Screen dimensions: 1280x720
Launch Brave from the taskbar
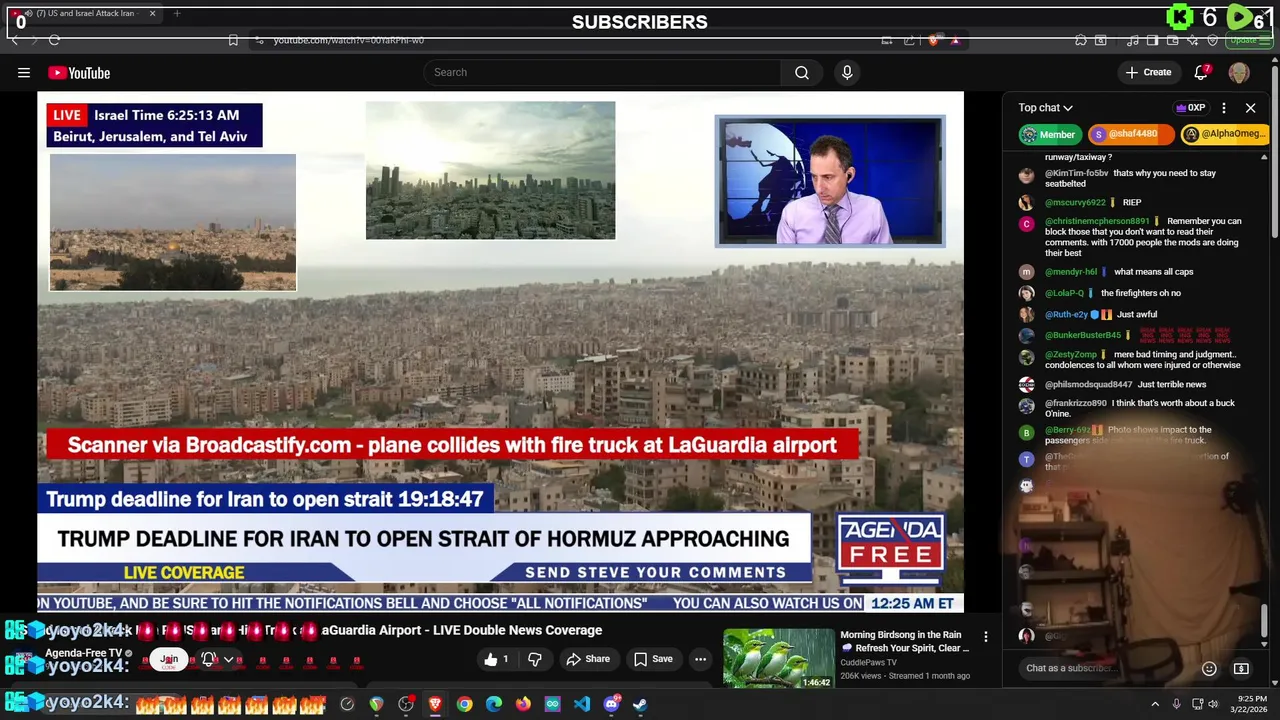pos(435,704)
